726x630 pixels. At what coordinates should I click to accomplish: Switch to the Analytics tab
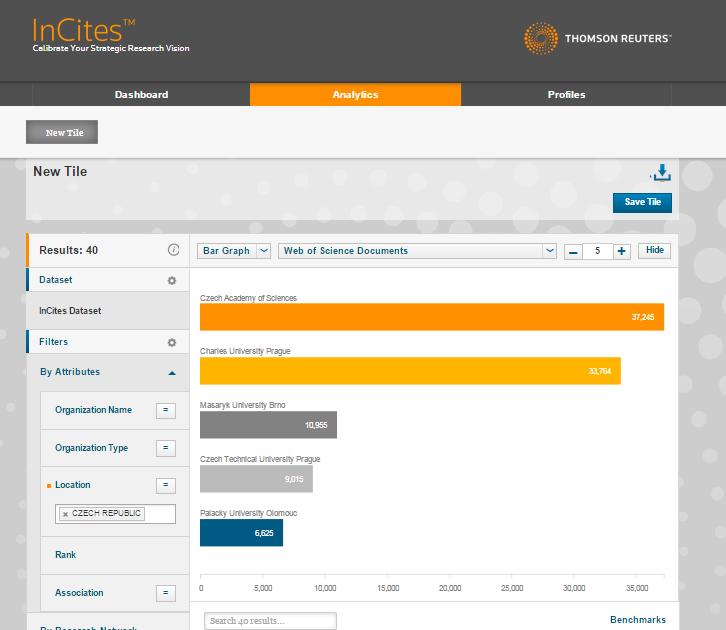355,94
